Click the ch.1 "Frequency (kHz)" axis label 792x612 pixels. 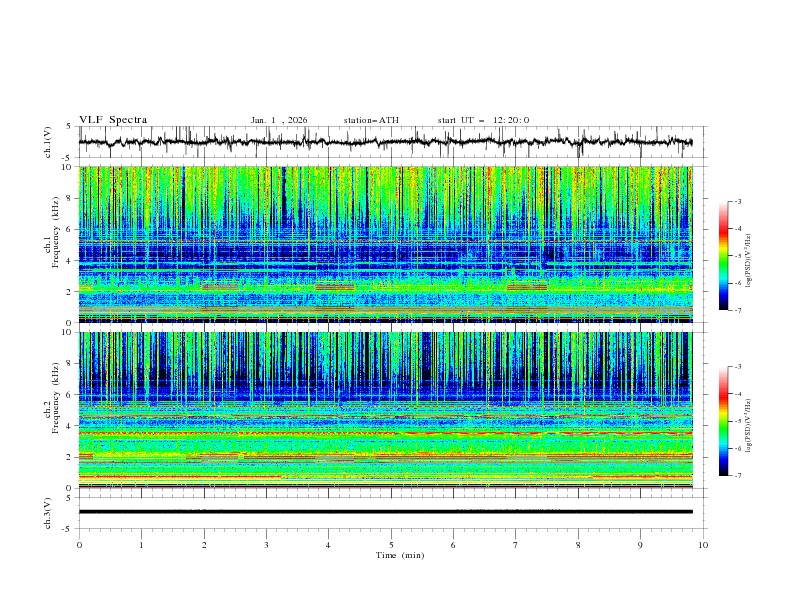55,233
